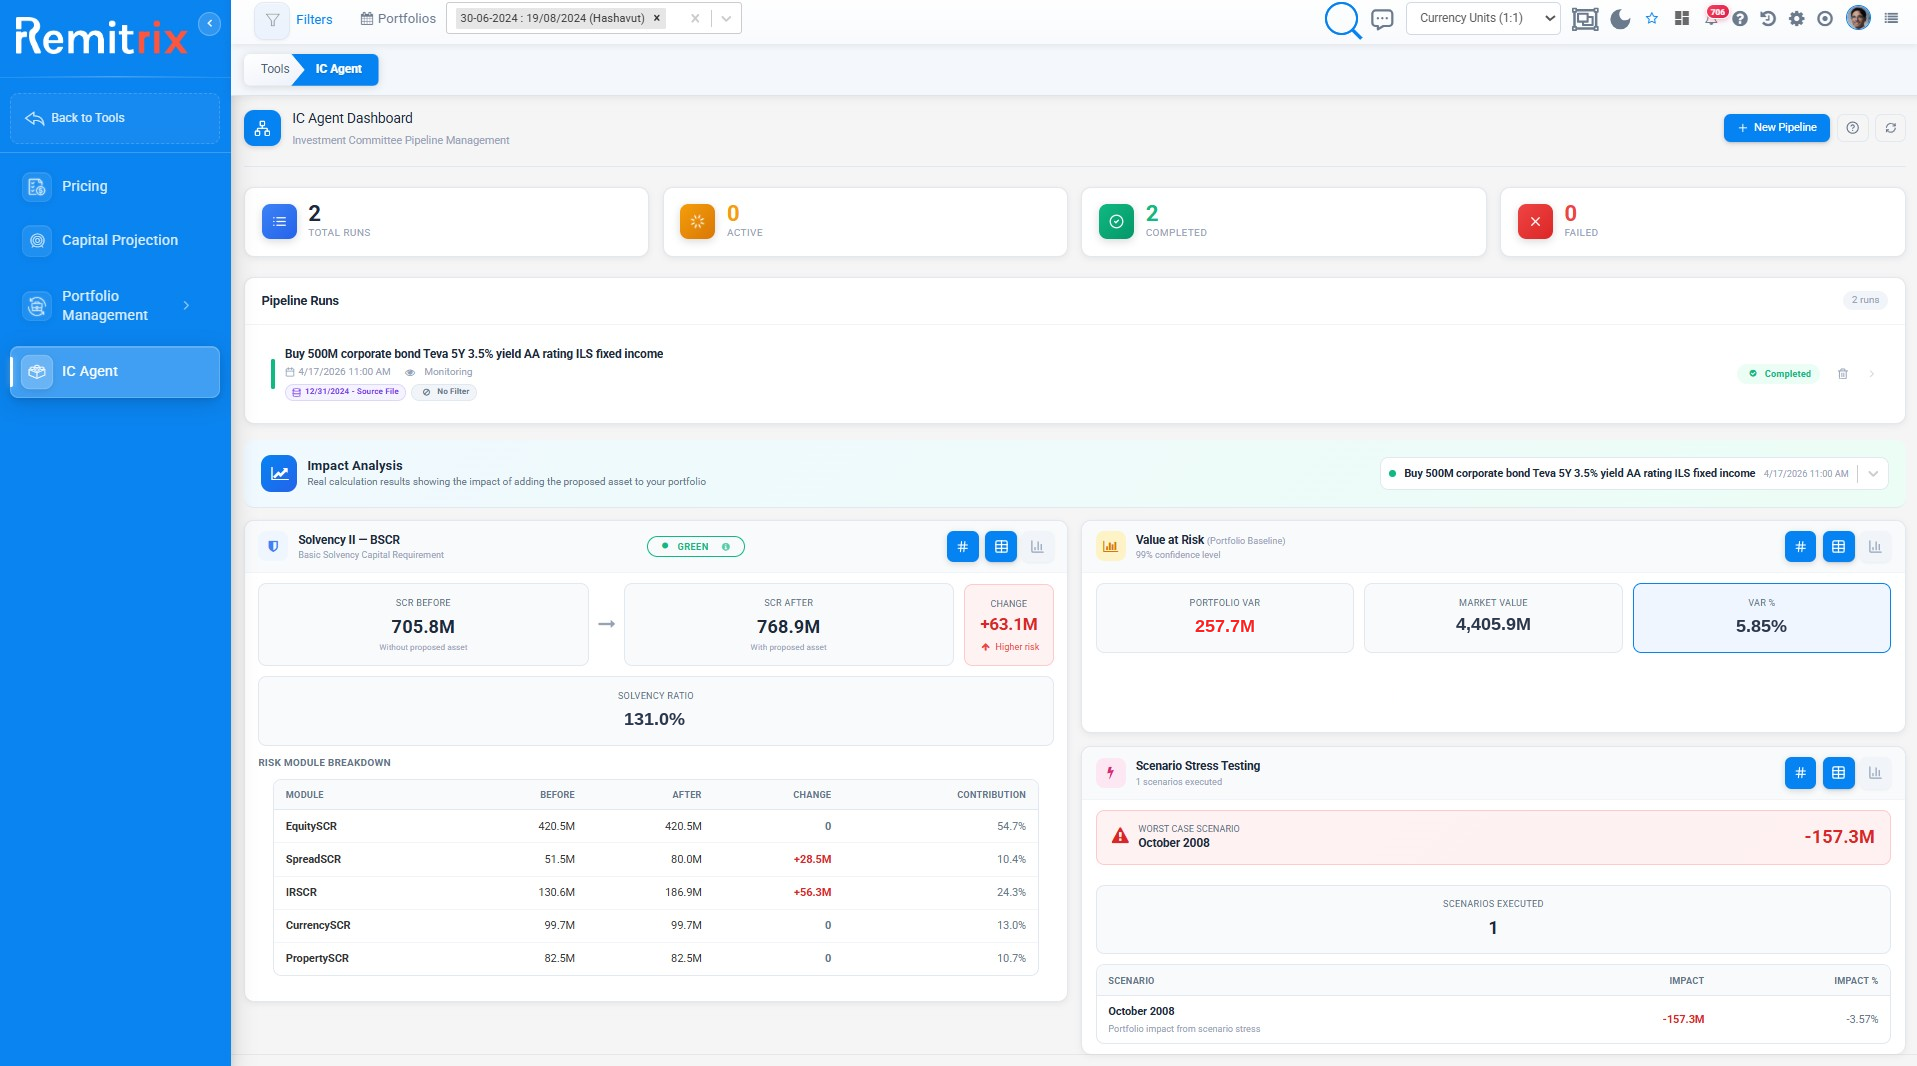Click the Remitrix logo
The height and width of the screenshot is (1066, 1917).
pyautogui.click(x=101, y=37)
